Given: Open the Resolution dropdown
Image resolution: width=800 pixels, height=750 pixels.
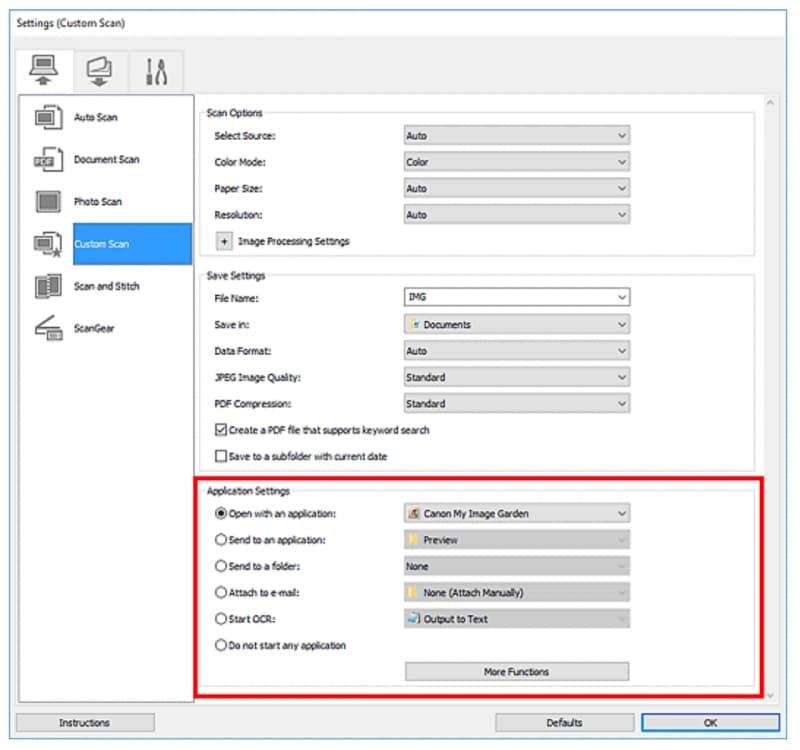Looking at the screenshot, I should 517,215.
